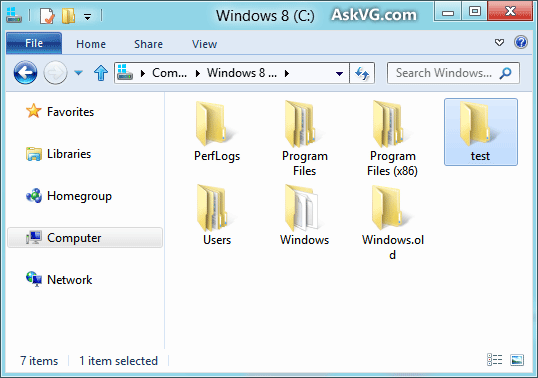Click the Forward navigation arrow
Viewport: 538px width, 378px height.
tap(55, 73)
